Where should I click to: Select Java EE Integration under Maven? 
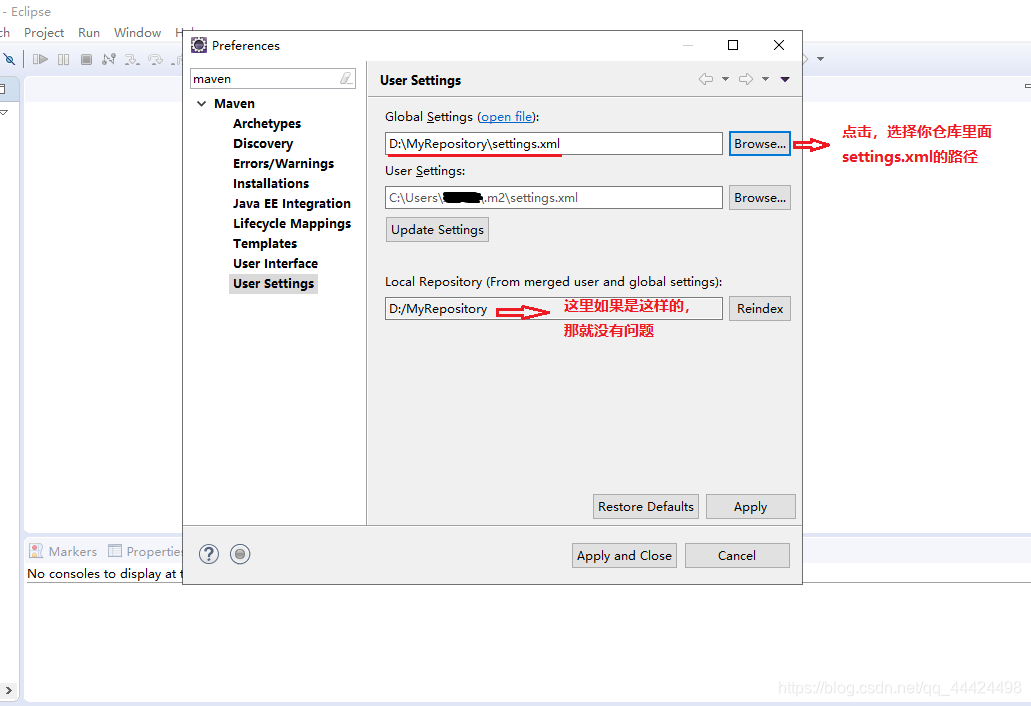(x=292, y=204)
